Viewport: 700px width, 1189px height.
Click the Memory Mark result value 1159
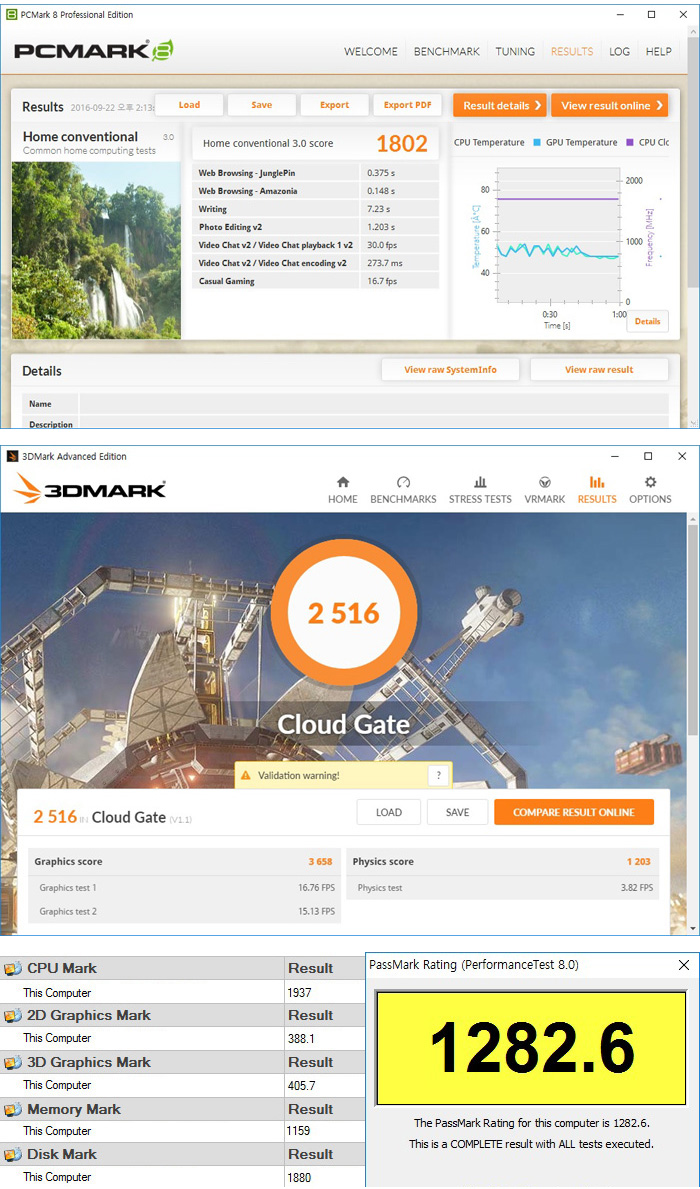click(300, 1131)
